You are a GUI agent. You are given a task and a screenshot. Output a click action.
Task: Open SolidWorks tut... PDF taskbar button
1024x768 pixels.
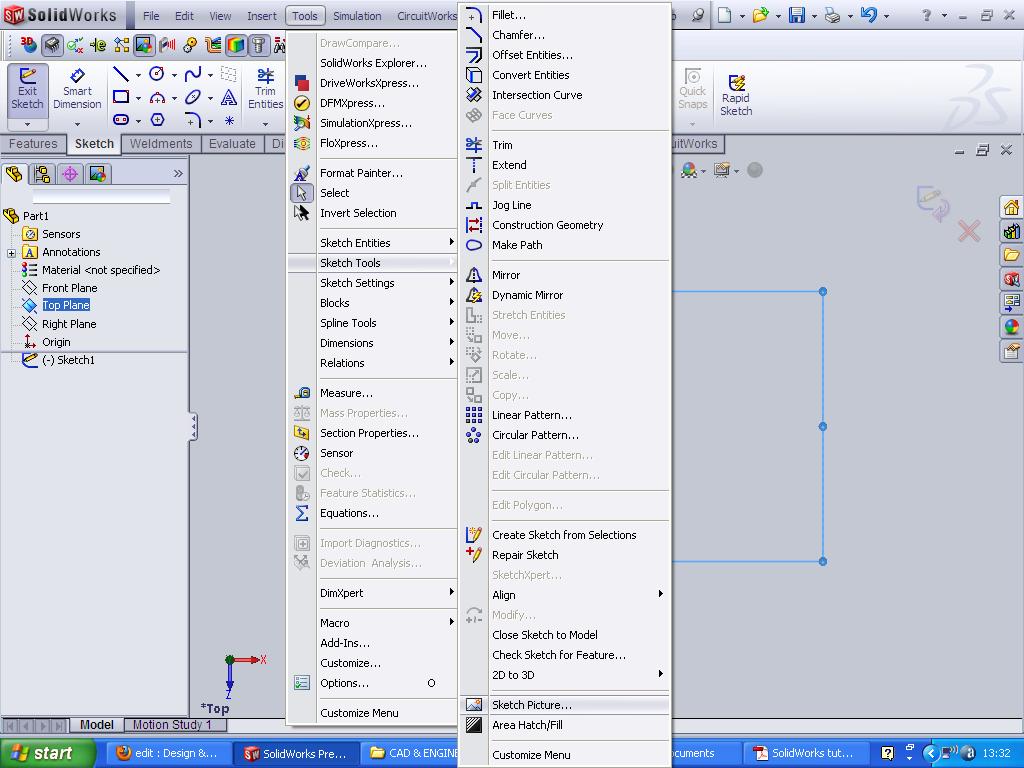[805, 754]
